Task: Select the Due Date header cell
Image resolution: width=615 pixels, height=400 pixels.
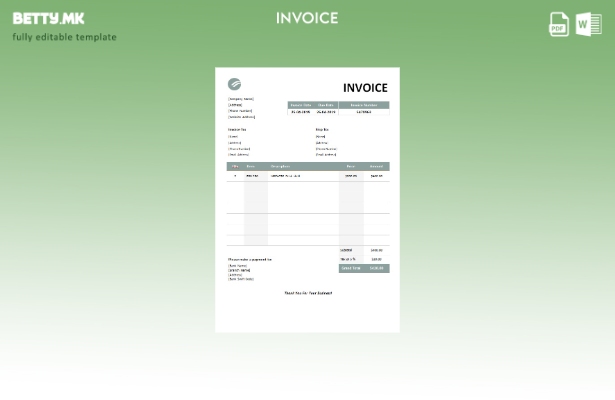Action: (x=326, y=105)
